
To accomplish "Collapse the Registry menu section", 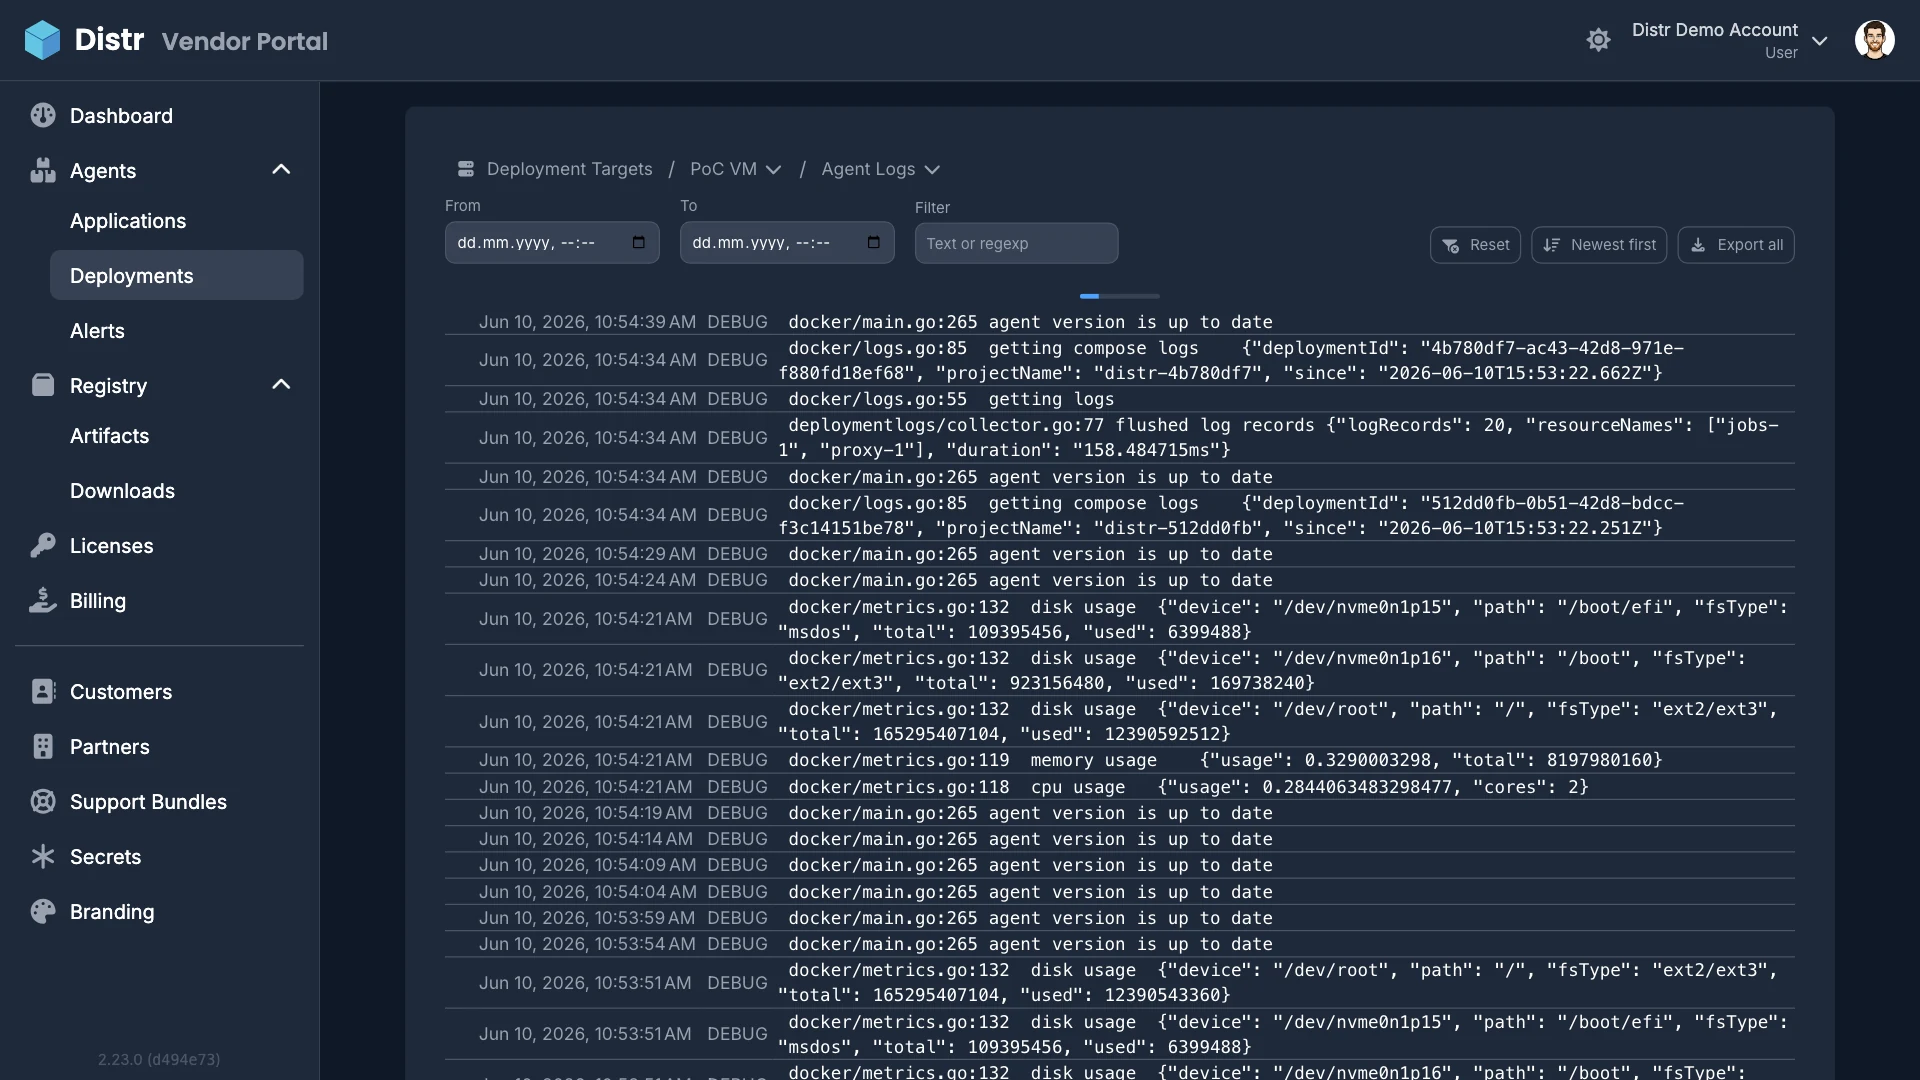I will [281, 385].
